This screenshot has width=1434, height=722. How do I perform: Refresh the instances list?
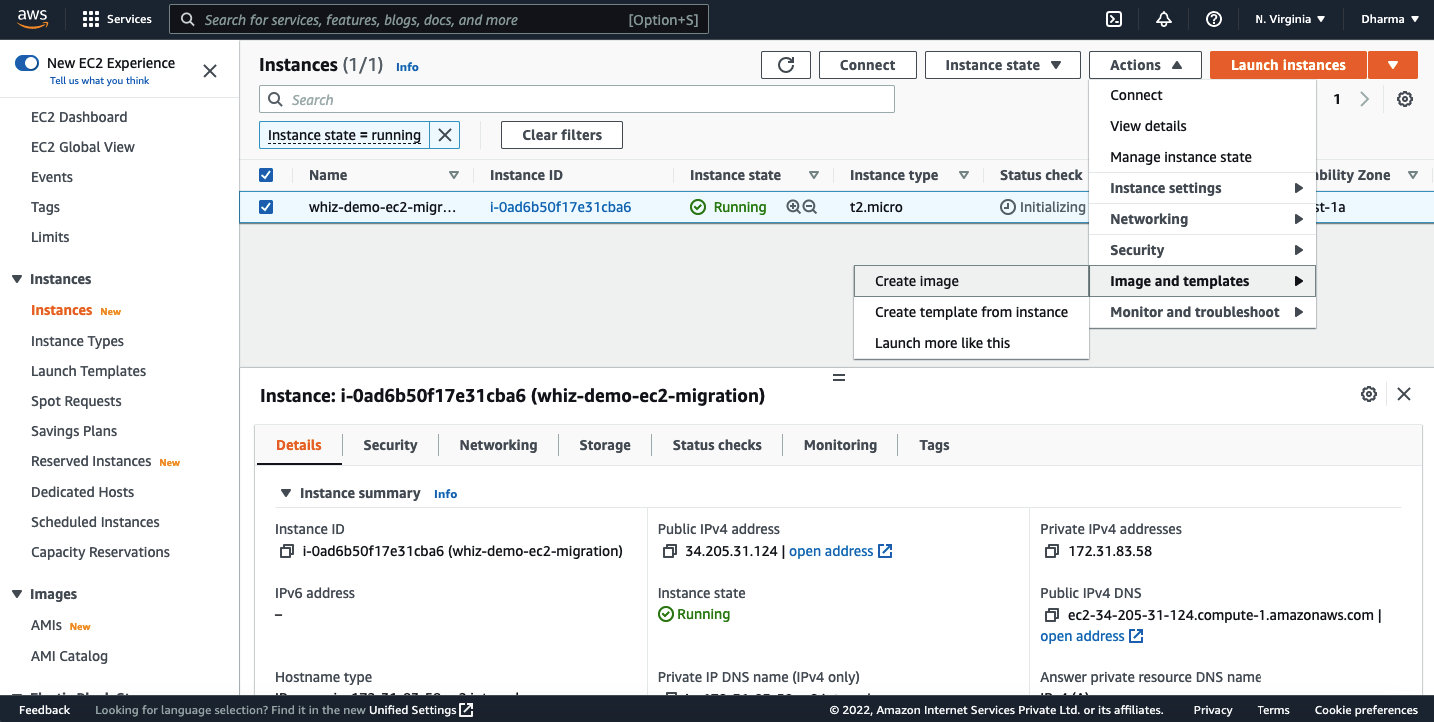point(786,65)
